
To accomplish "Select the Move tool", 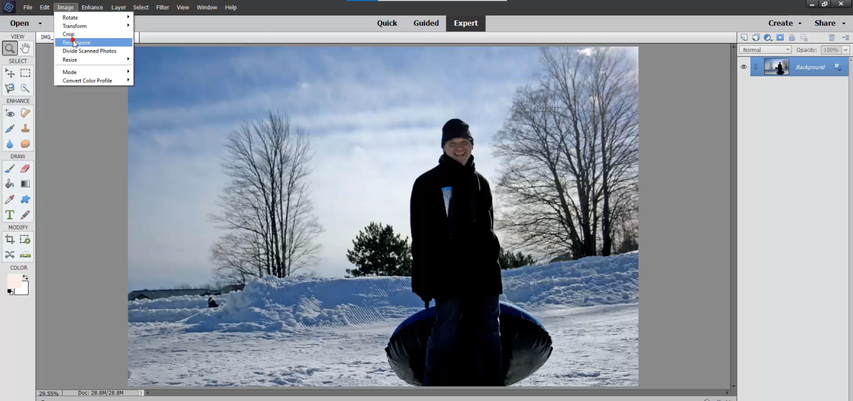I will pyautogui.click(x=9, y=73).
